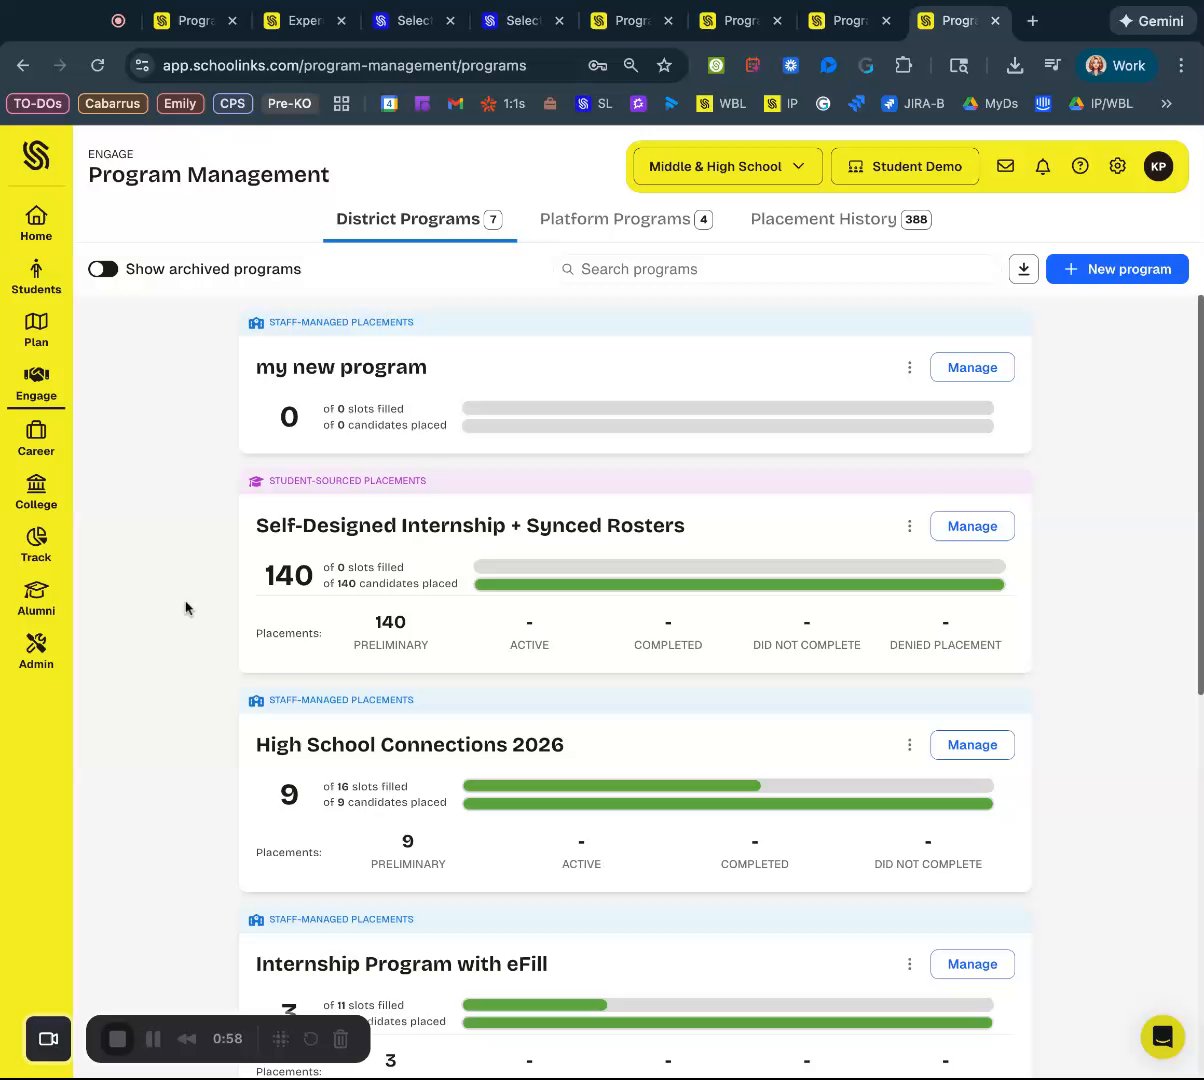Screen dimensions: 1204x1080
Task: Open the Career sidebar section
Action: click(x=36, y=438)
